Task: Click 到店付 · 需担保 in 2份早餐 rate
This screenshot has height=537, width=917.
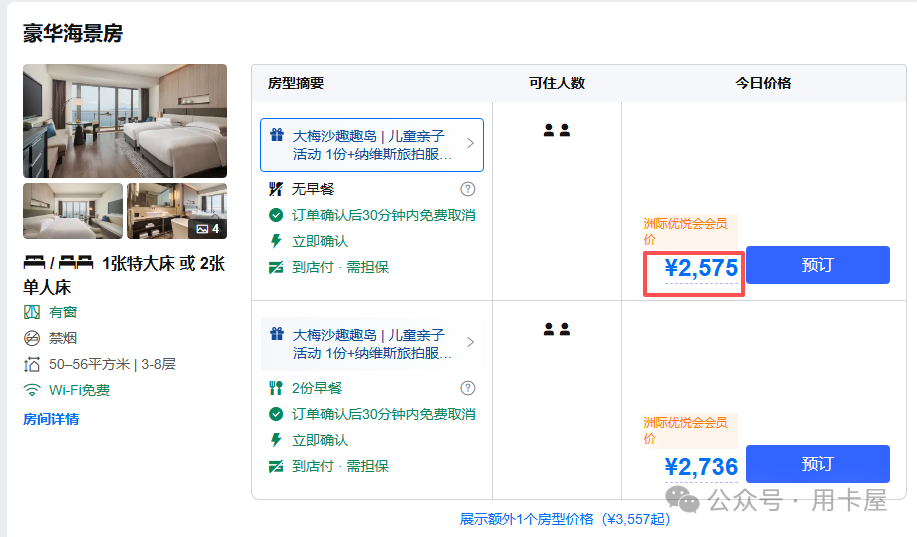Action: pos(340,466)
